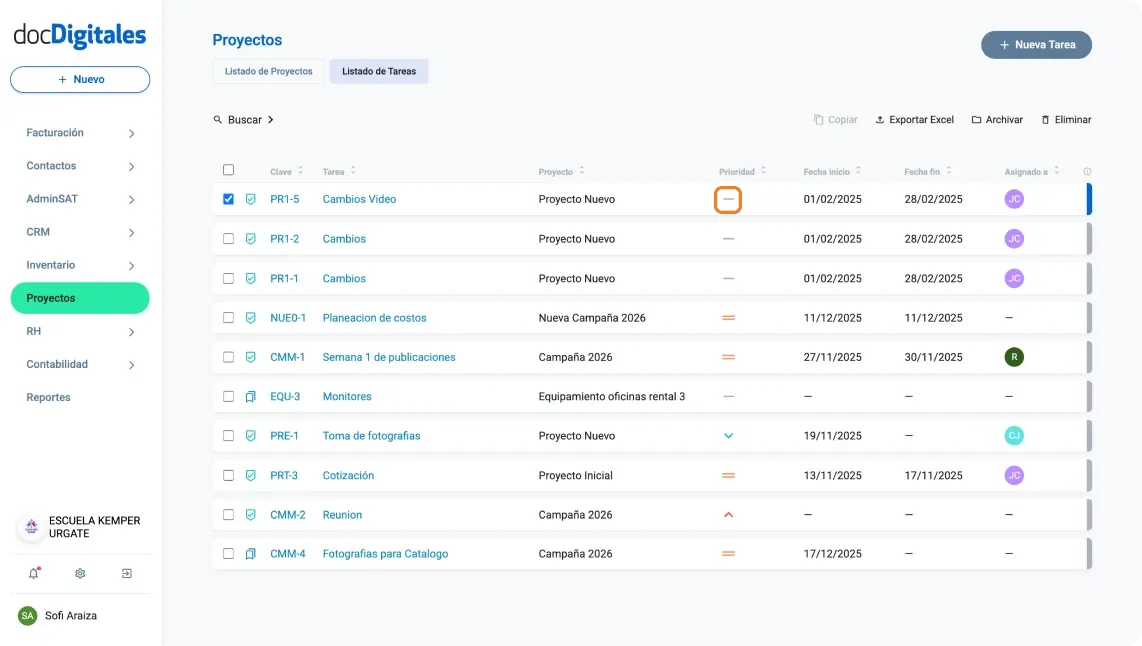The image size is (1142, 646).
Task: Click the logout icon in sidebar
Action: click(x=127, y=574)
